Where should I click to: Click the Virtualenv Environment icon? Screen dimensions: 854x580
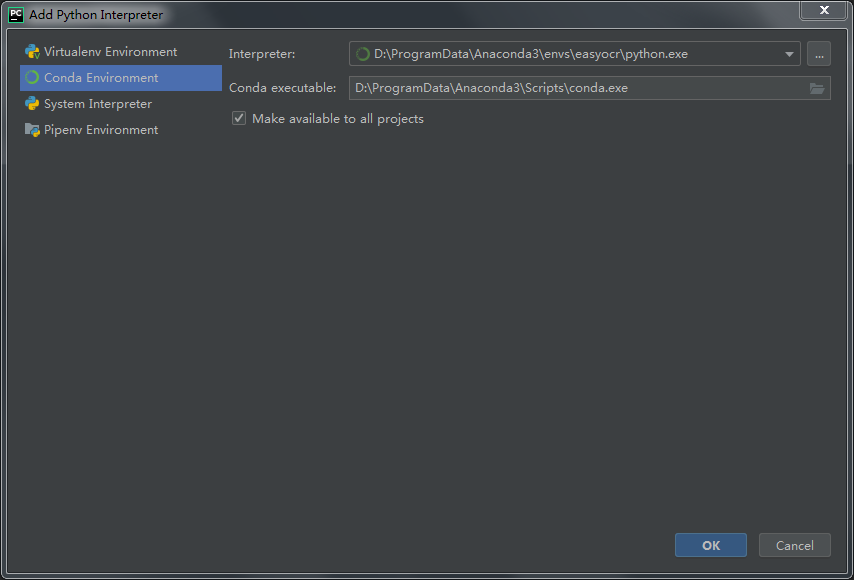(x=33, y=51)
